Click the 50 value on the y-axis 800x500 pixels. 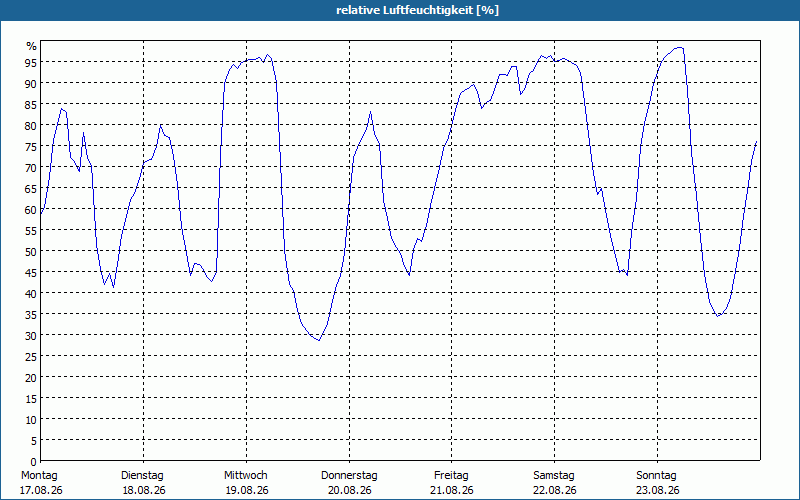point(31,252)
